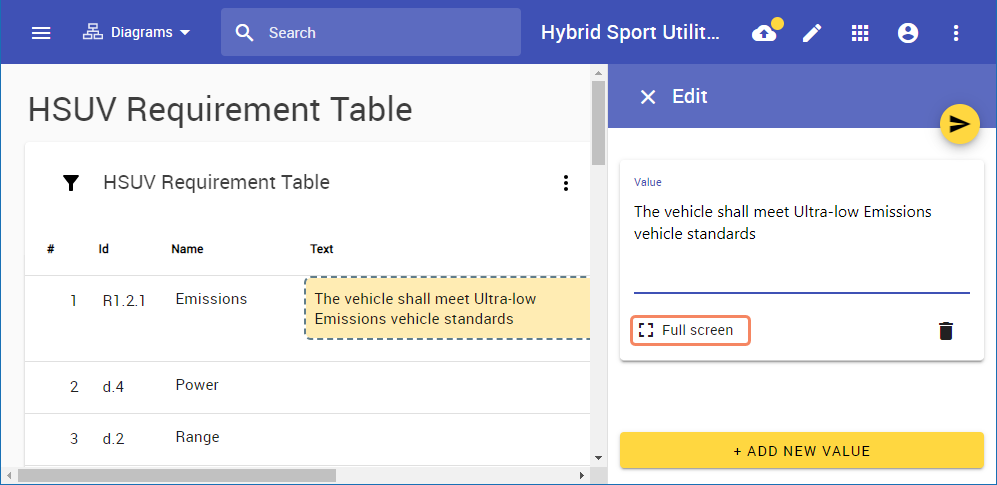This screenshot has height=485, width=997.
Task: Click the Full screen button
Action: coord(690,330)
